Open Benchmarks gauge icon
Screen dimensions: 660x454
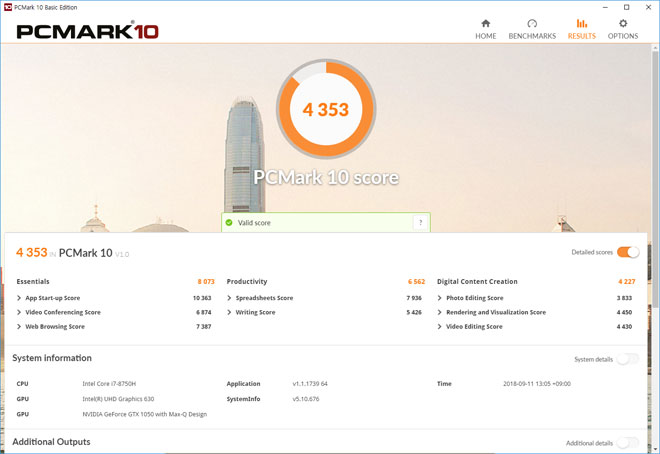tap(532, 23)
